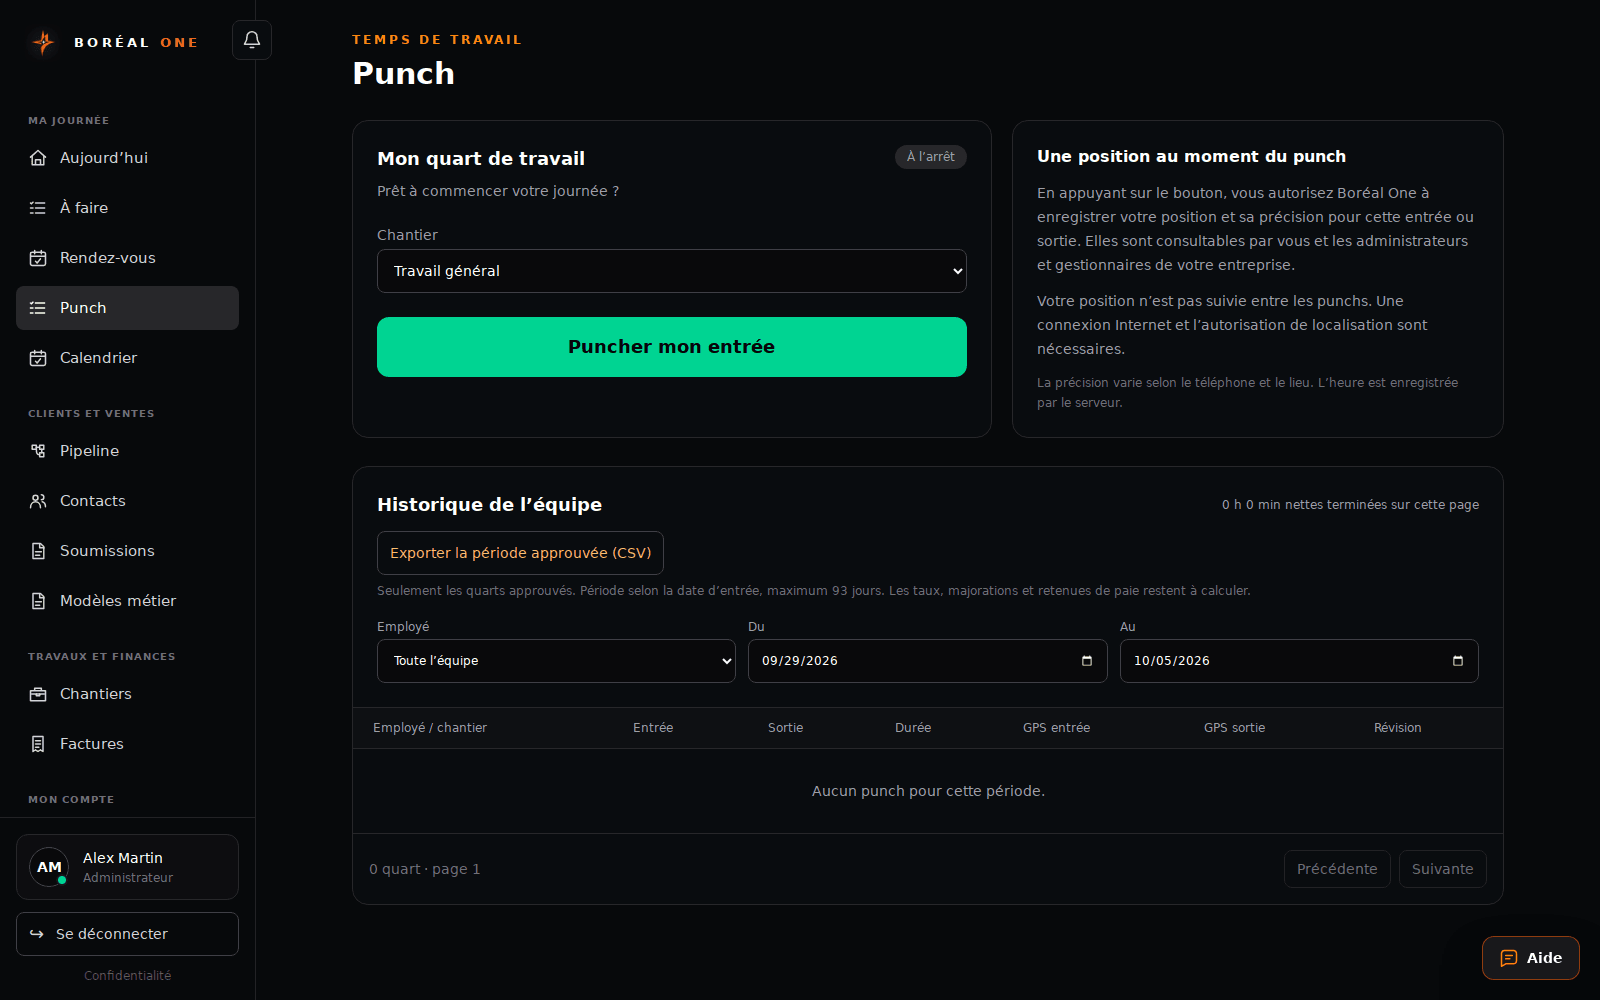Click the people icon beside Contacts
The width and height of the screenshot is (1600, 1000).
[38, 501]
